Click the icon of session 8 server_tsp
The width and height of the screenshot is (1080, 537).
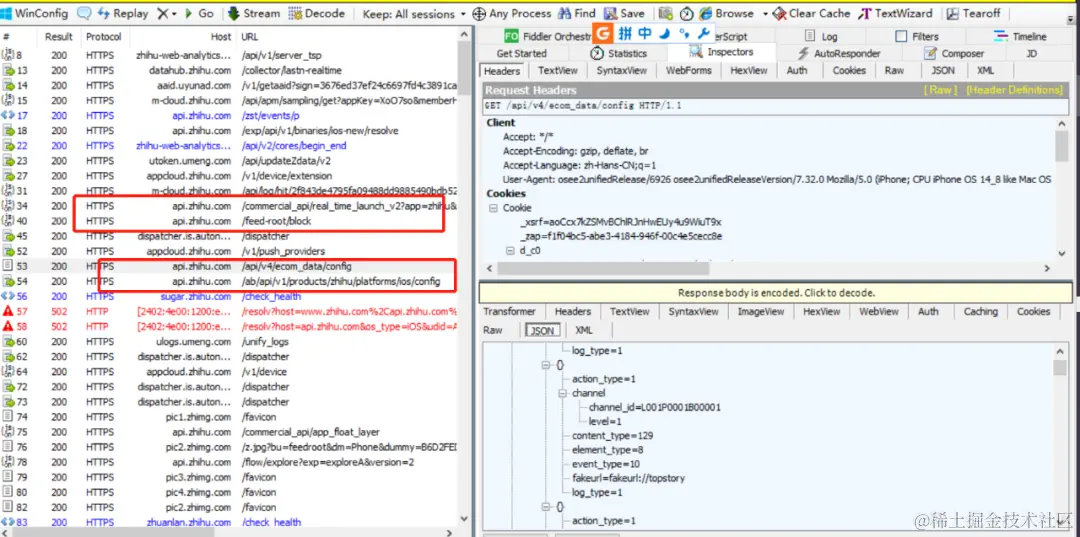coord(8,54)
